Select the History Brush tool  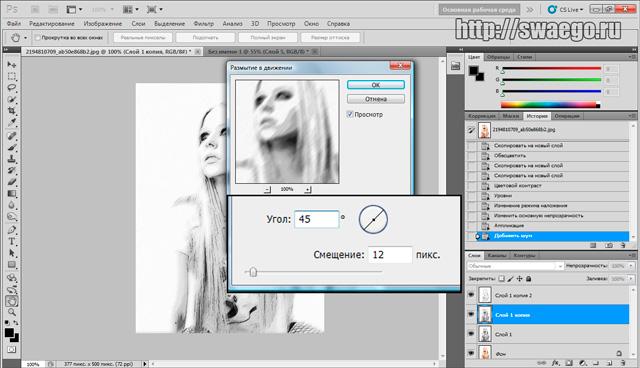tap(11, 170)
